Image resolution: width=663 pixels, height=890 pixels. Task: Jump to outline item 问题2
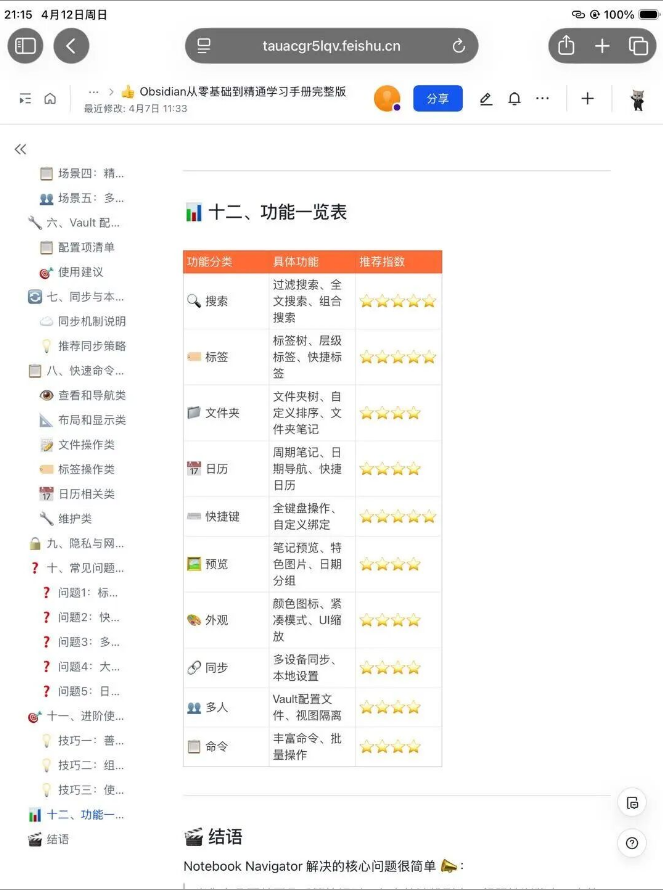(79, 617)
